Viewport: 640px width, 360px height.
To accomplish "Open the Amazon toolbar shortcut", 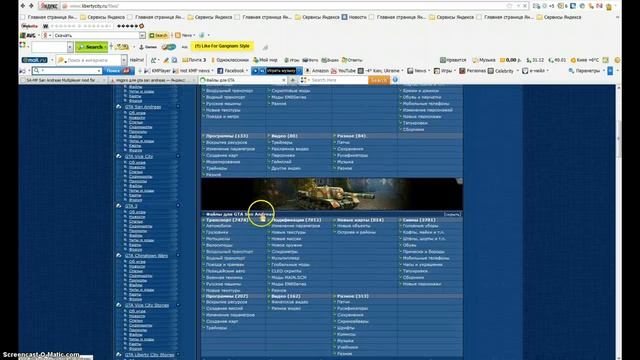I will pyautogui.click(x=317, y=71).
